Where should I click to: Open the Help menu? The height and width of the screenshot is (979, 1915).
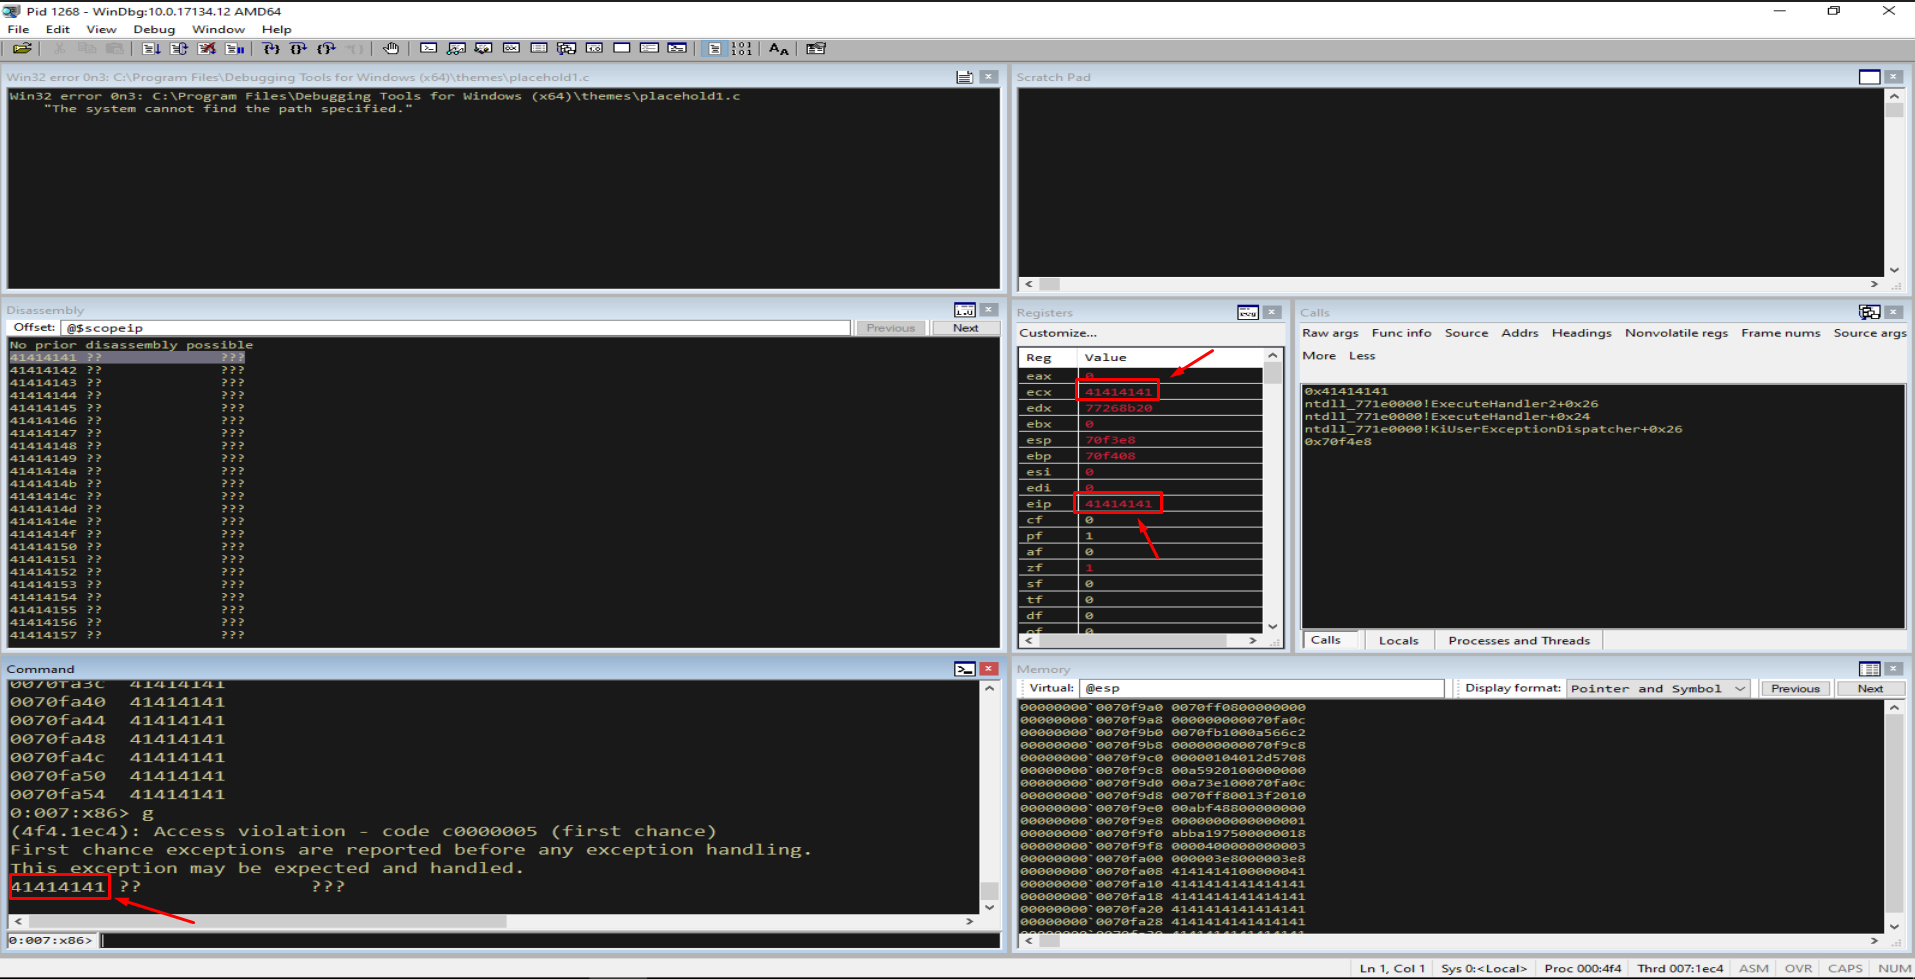(x=276, y=29)
